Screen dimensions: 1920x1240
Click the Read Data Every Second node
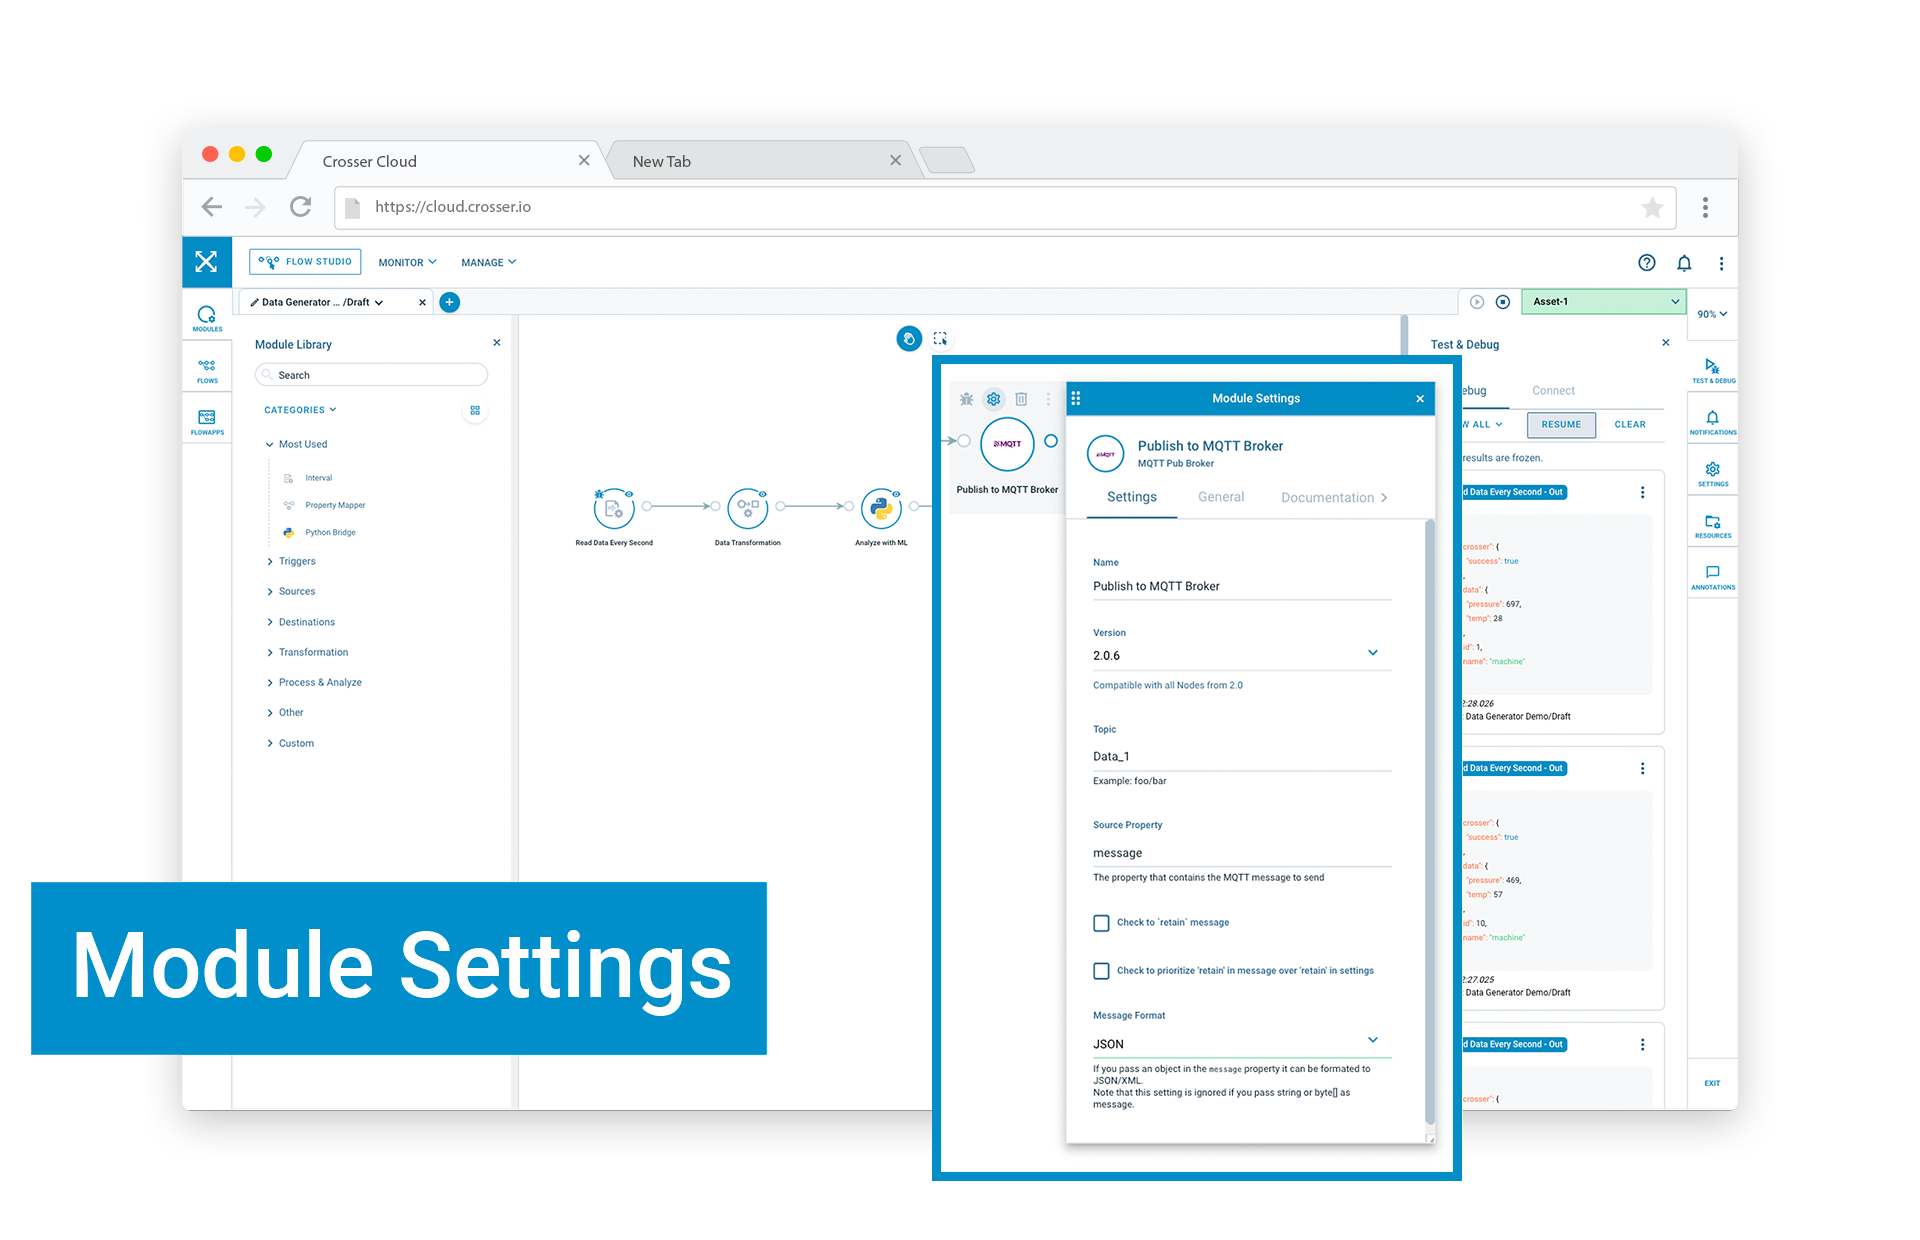[x=614, y=508]
